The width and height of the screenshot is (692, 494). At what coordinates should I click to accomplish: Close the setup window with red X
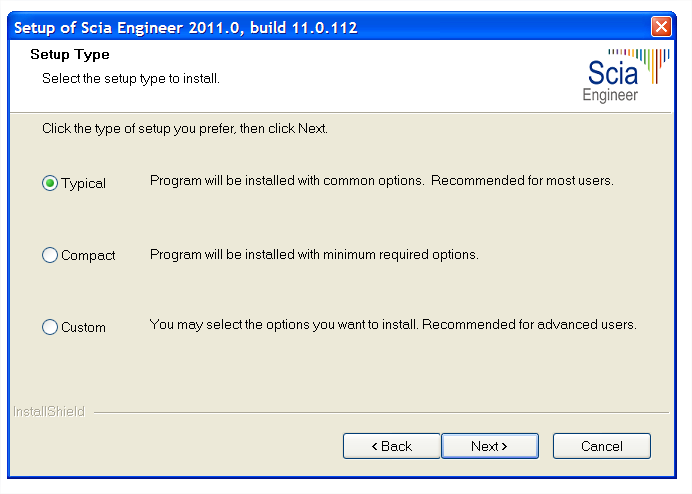click(x=661, y=27)
